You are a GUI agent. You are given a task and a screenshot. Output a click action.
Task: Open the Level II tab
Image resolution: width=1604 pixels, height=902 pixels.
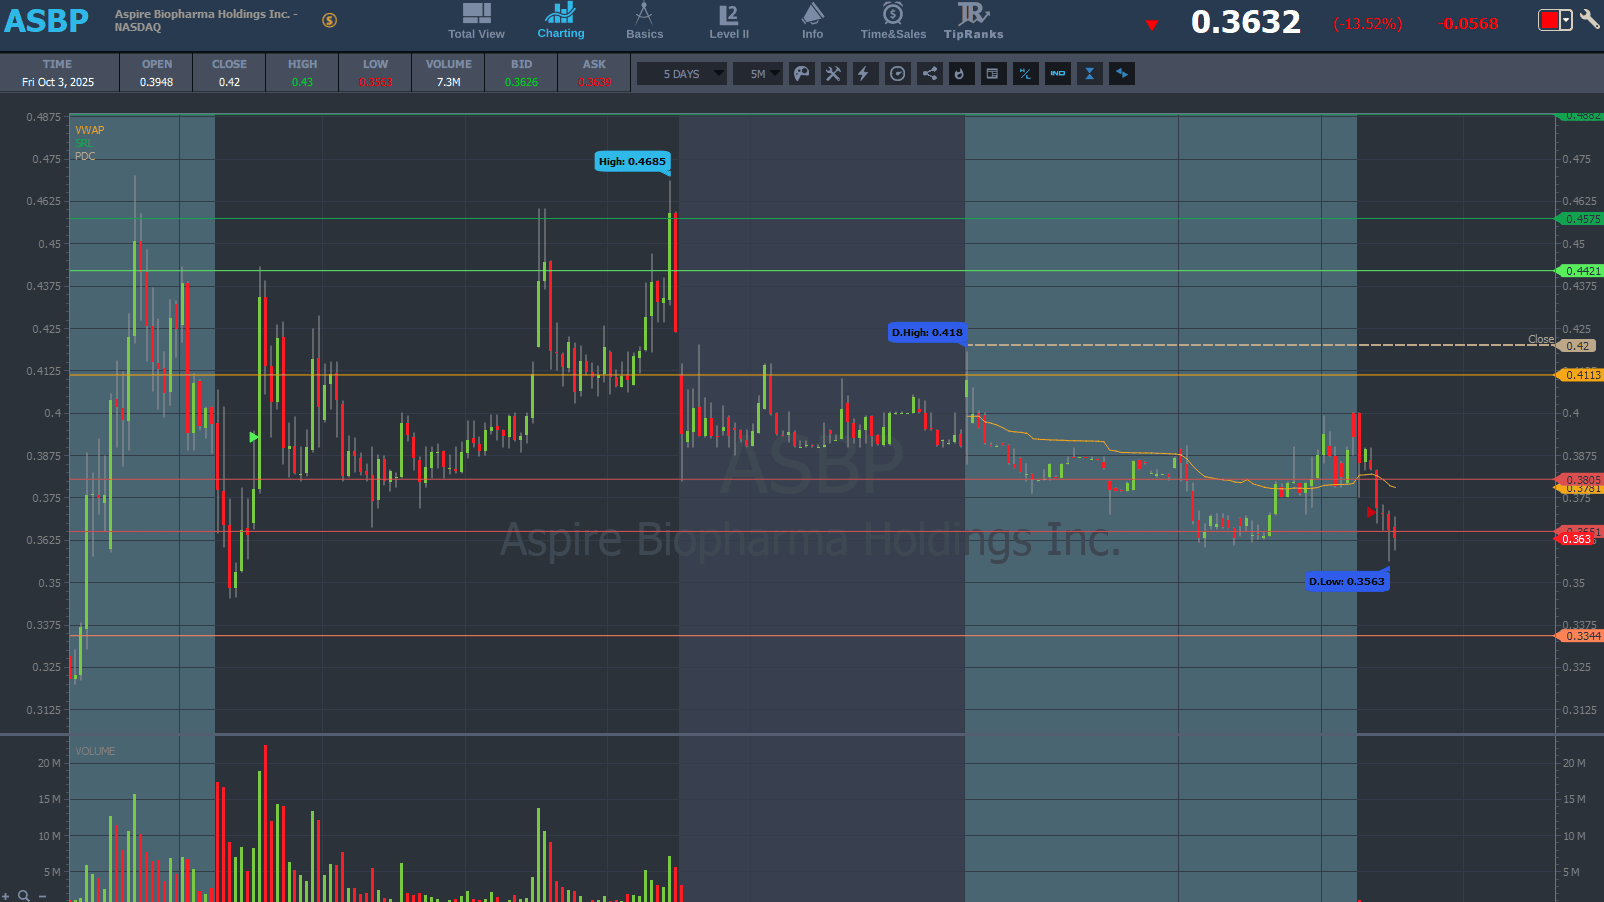[x=729, y=21]
